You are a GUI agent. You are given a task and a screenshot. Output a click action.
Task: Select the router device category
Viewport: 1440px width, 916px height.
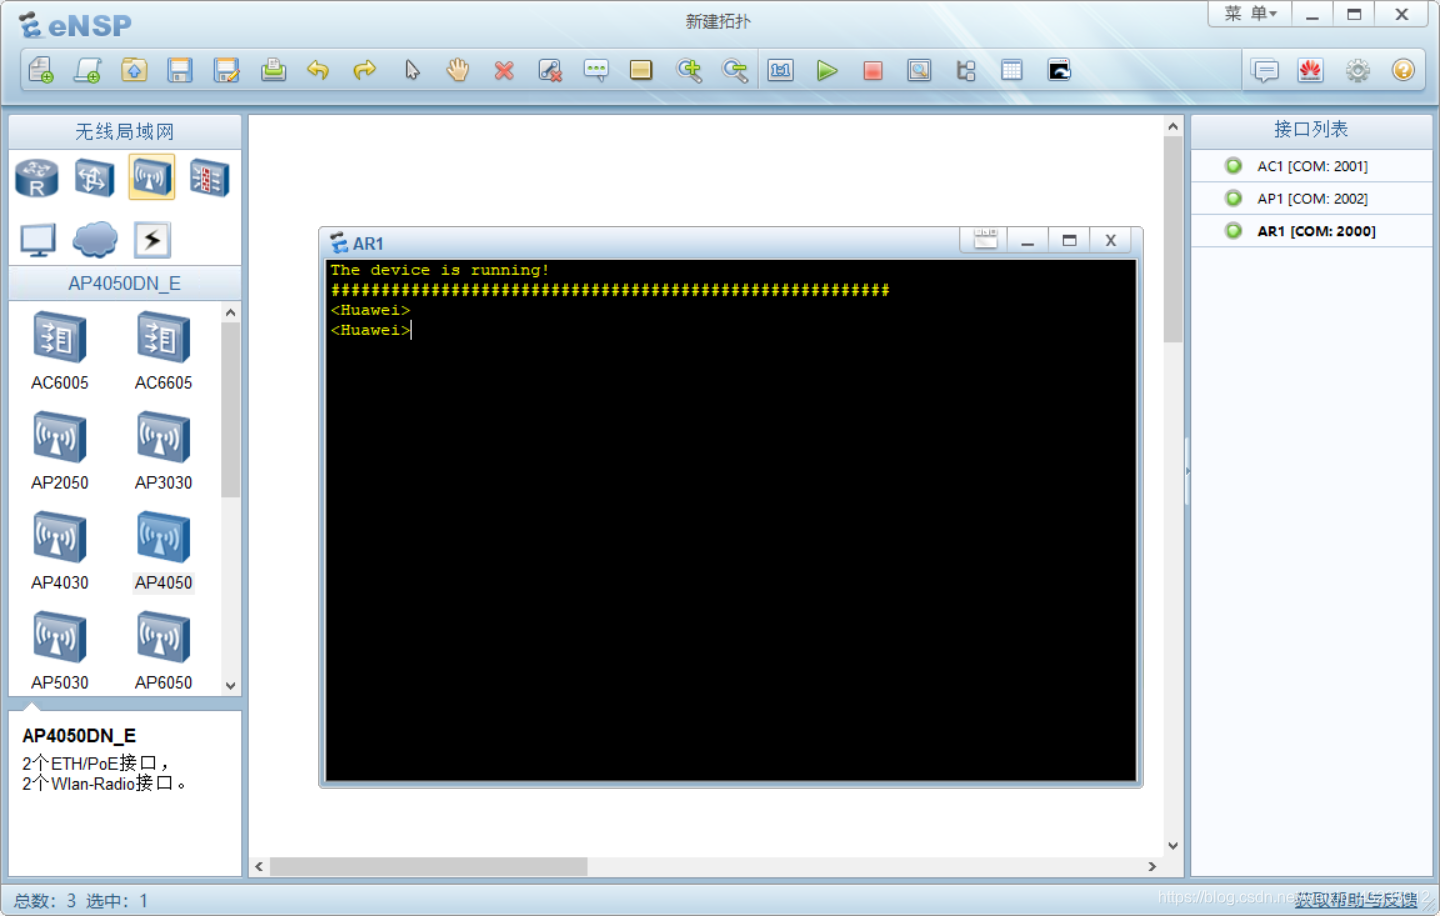[37, 178]
